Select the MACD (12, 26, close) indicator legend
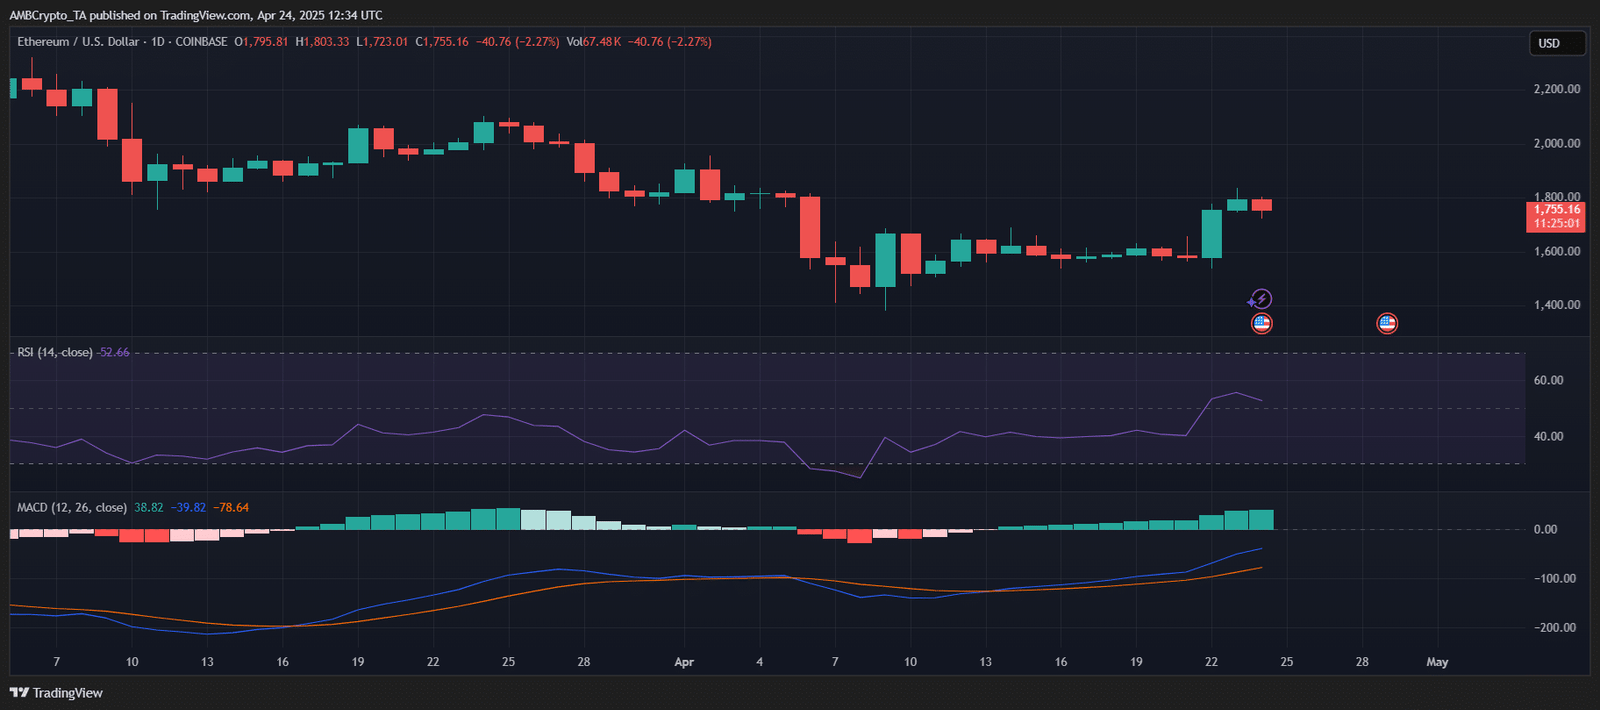Screen dimensions: 1600x710 pos(72,508)
